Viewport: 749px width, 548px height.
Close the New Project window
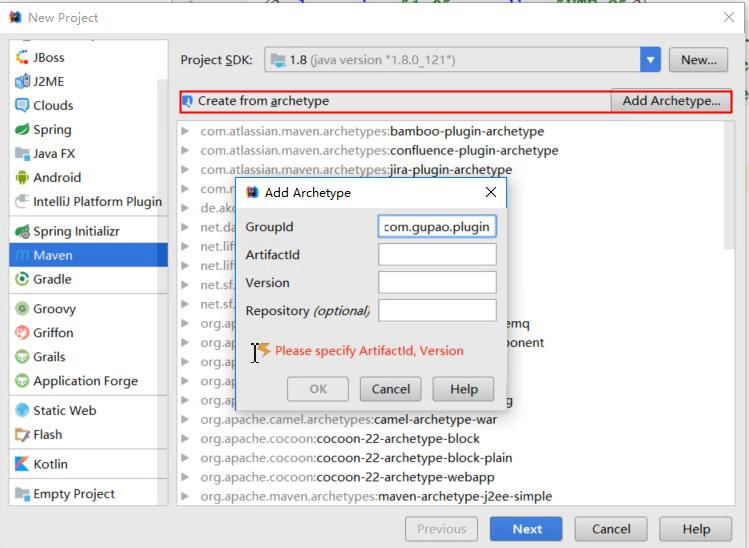pos(728,18)
